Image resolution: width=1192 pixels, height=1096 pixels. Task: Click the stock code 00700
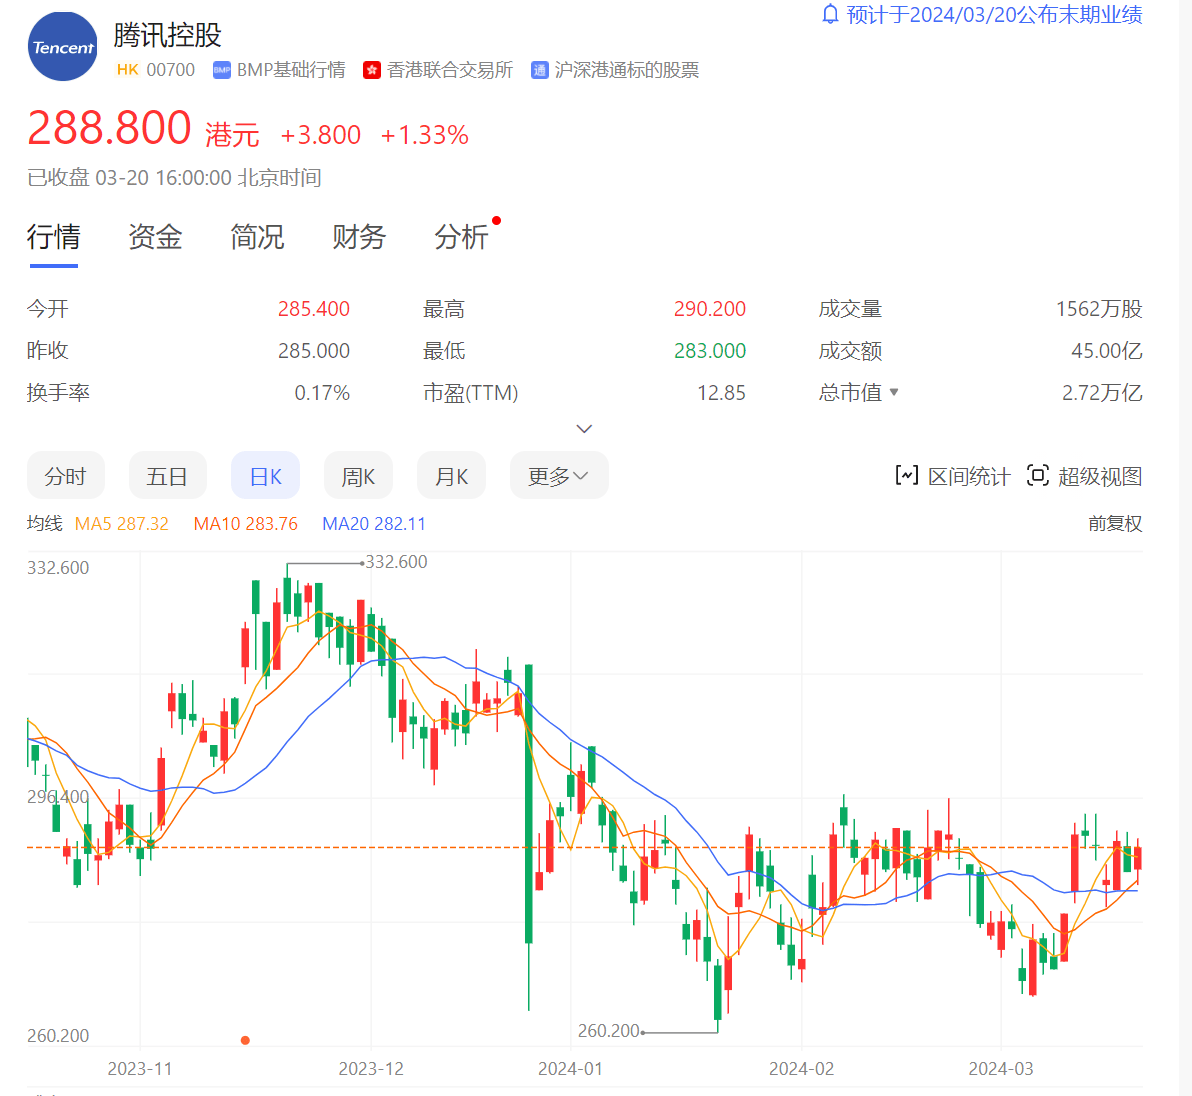tap(170, 70)
